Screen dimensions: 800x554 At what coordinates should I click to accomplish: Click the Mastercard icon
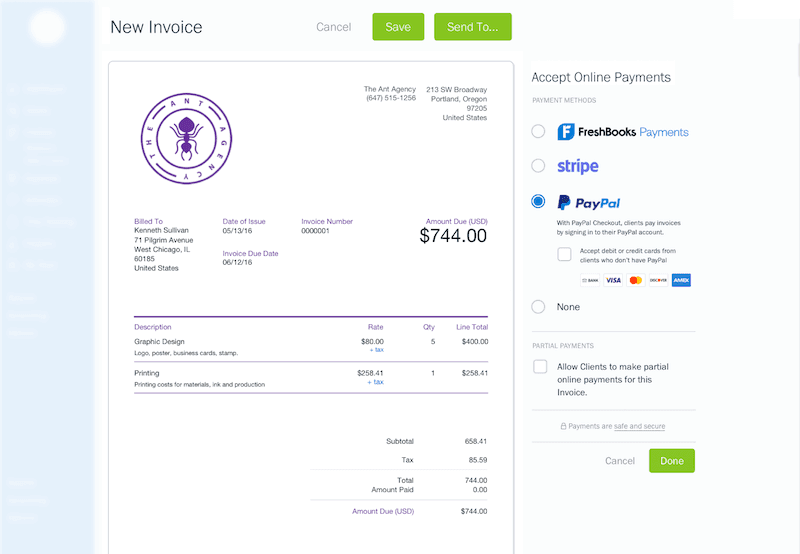pyautogui.click(x=635, y=280)
